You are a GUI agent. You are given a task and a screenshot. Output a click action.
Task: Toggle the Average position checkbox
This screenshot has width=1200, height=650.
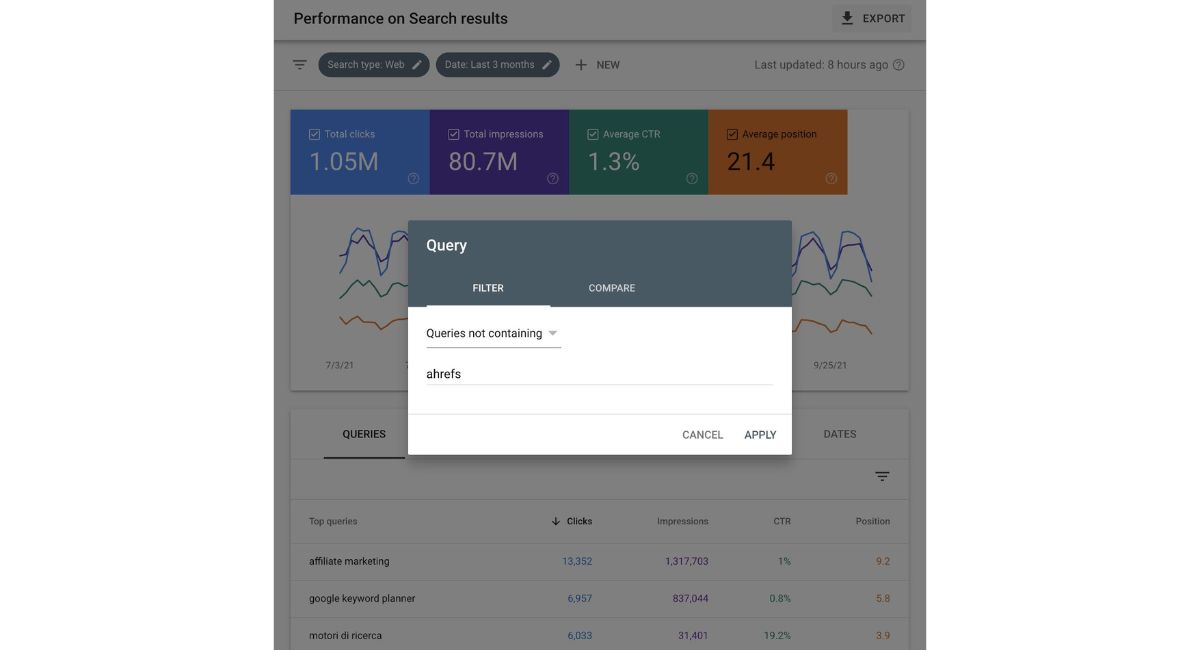pyautogui.click(x=733, y=134)
